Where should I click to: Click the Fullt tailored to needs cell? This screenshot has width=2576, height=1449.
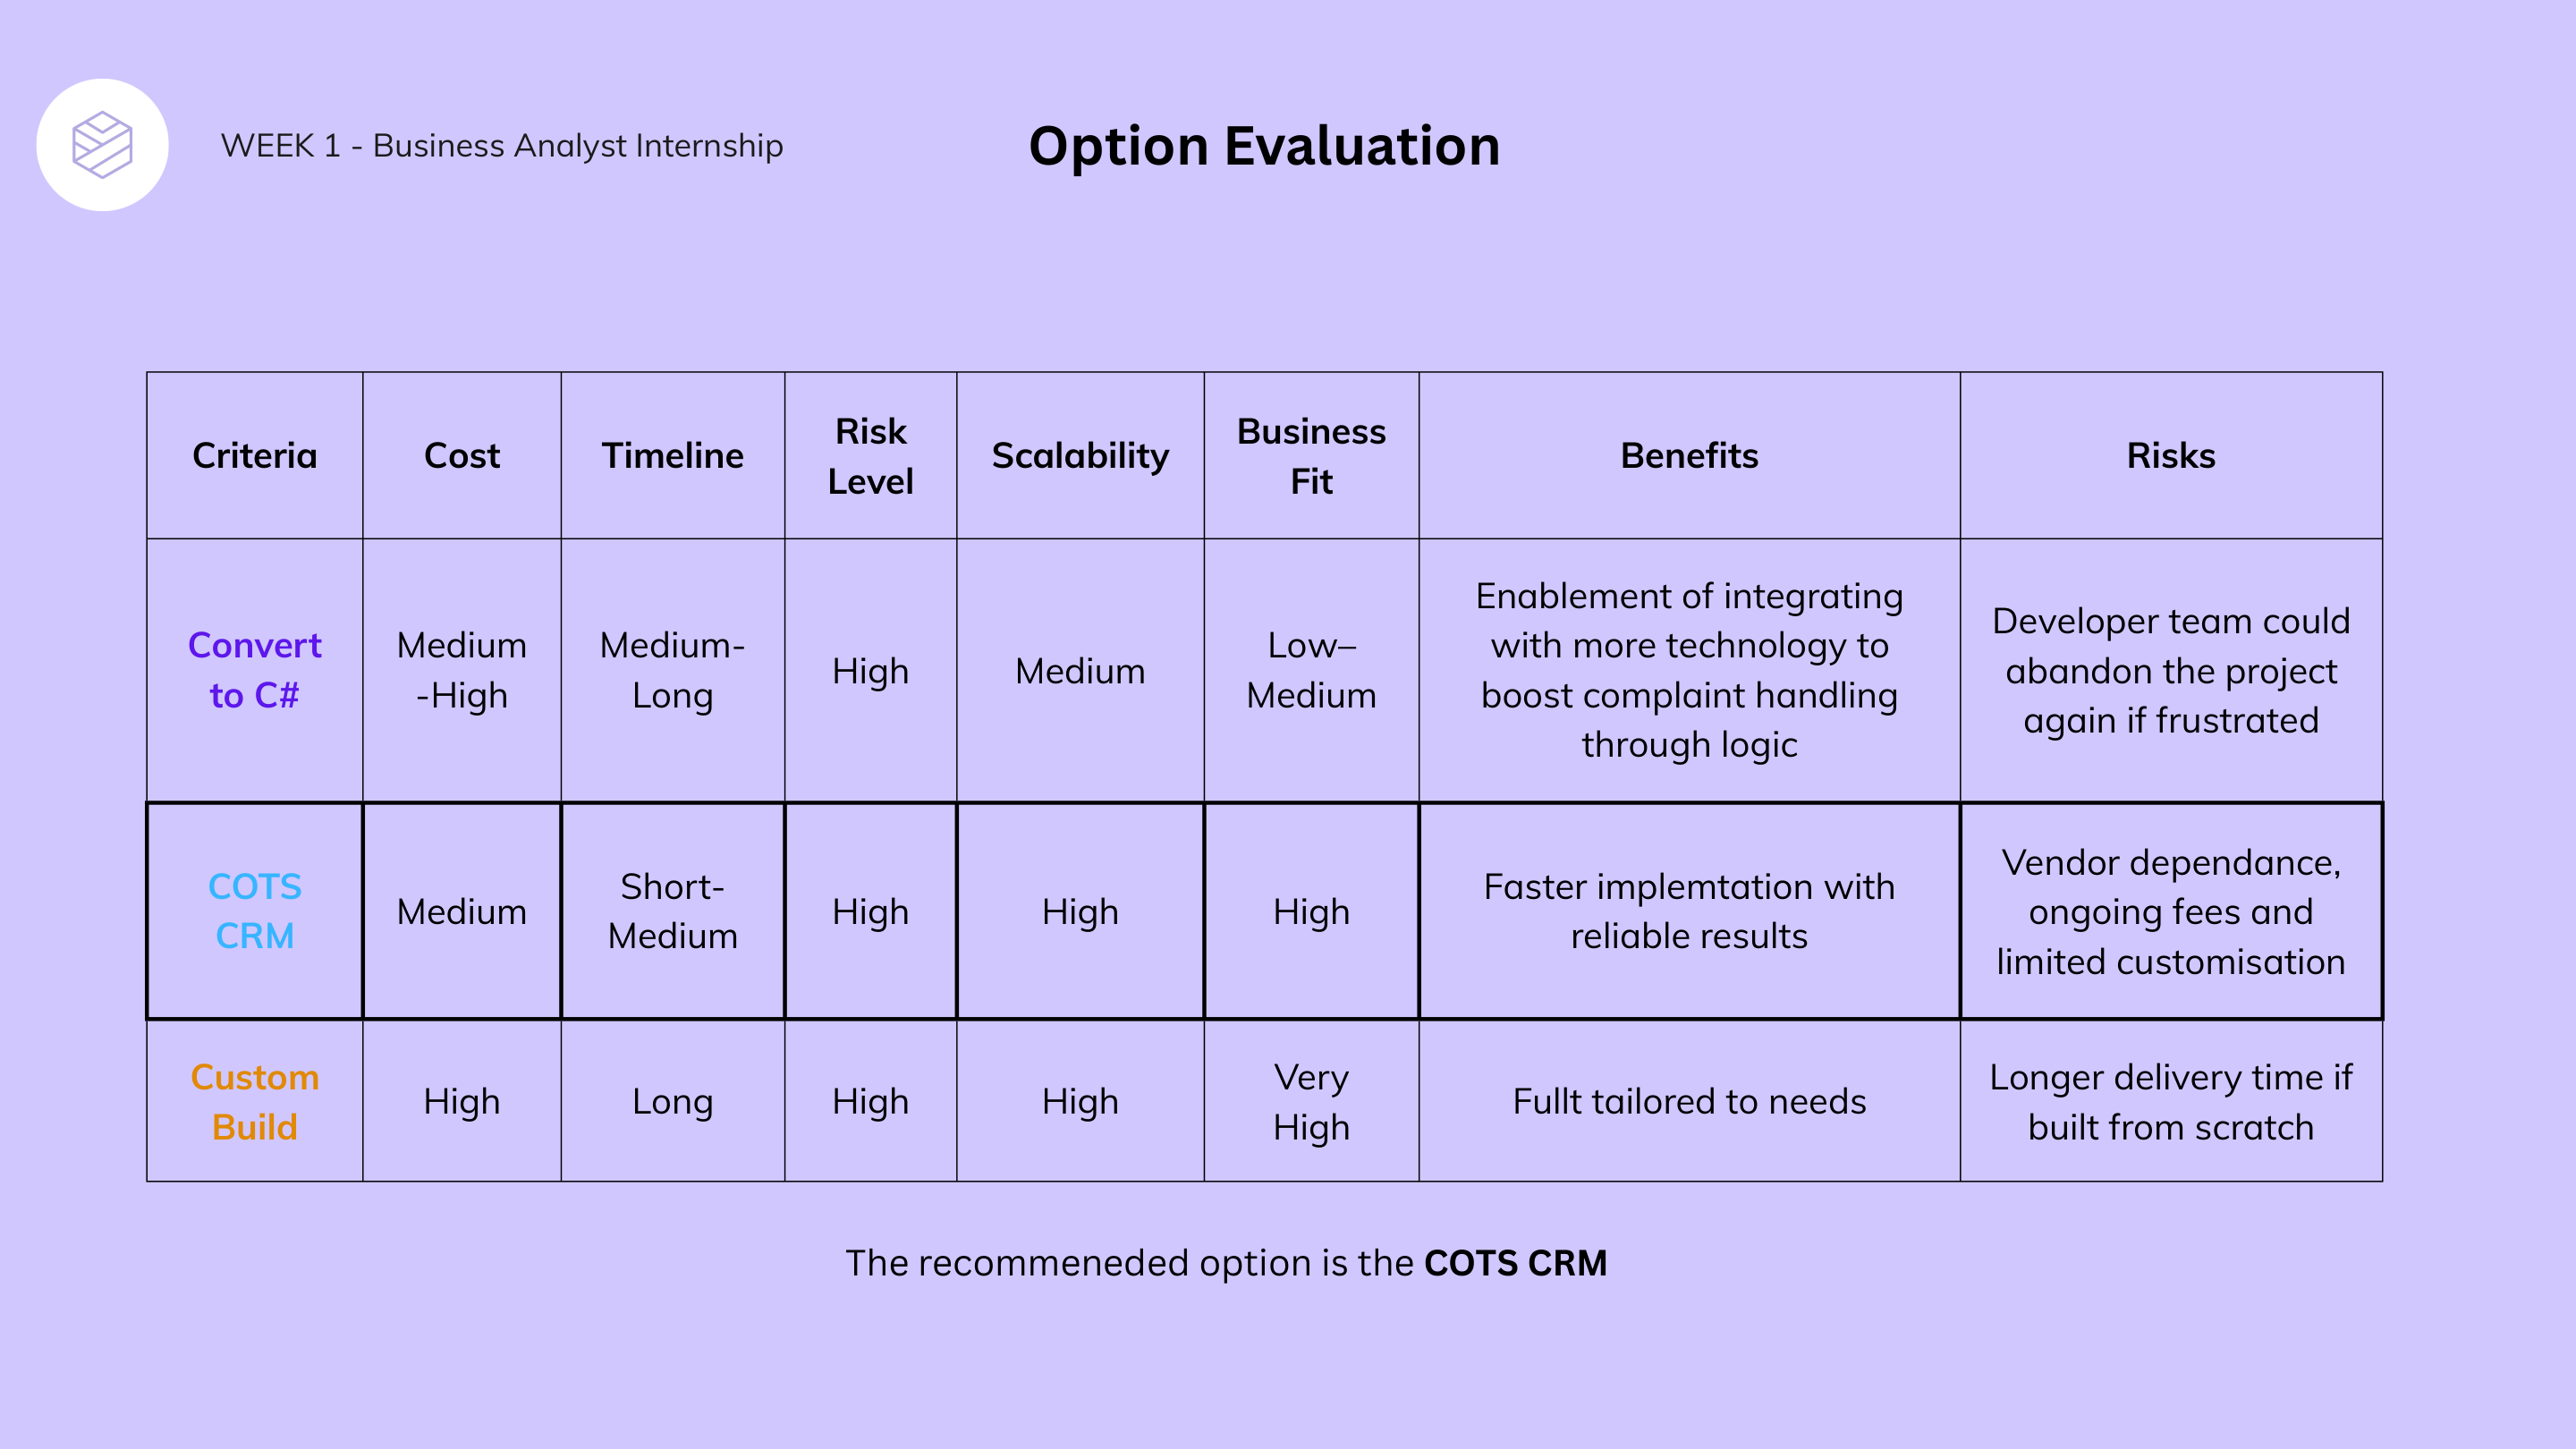(1689, 1101)
